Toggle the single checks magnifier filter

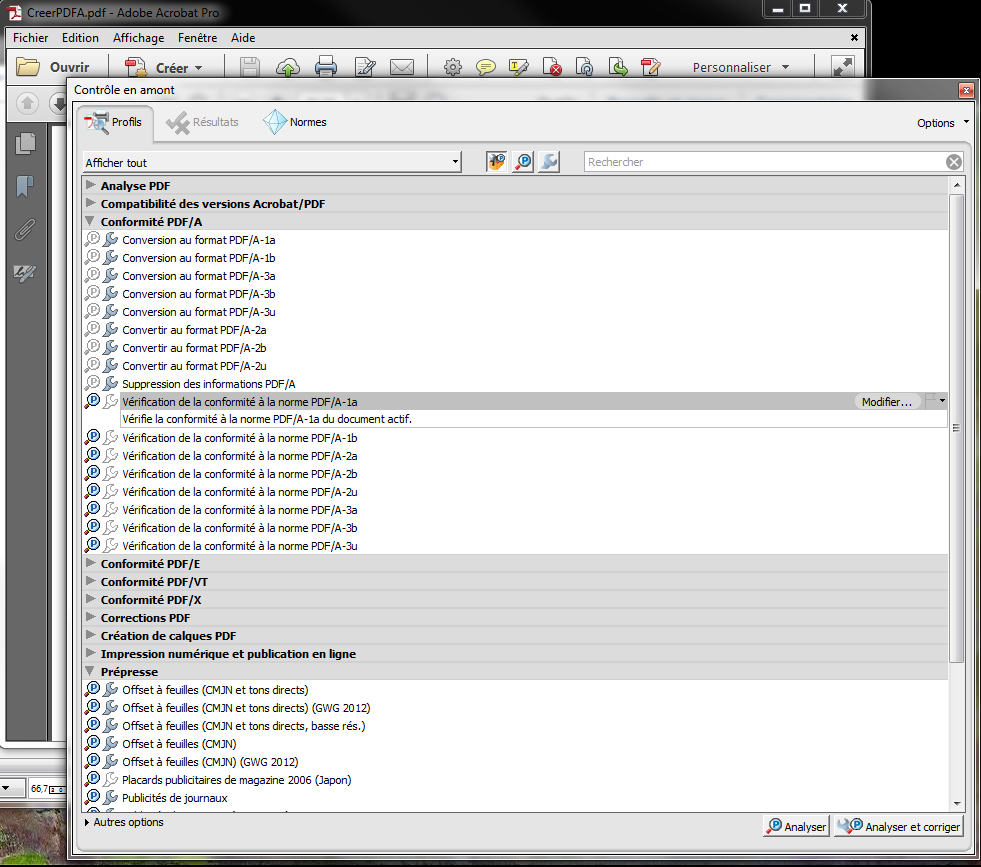tap(522, 162)
